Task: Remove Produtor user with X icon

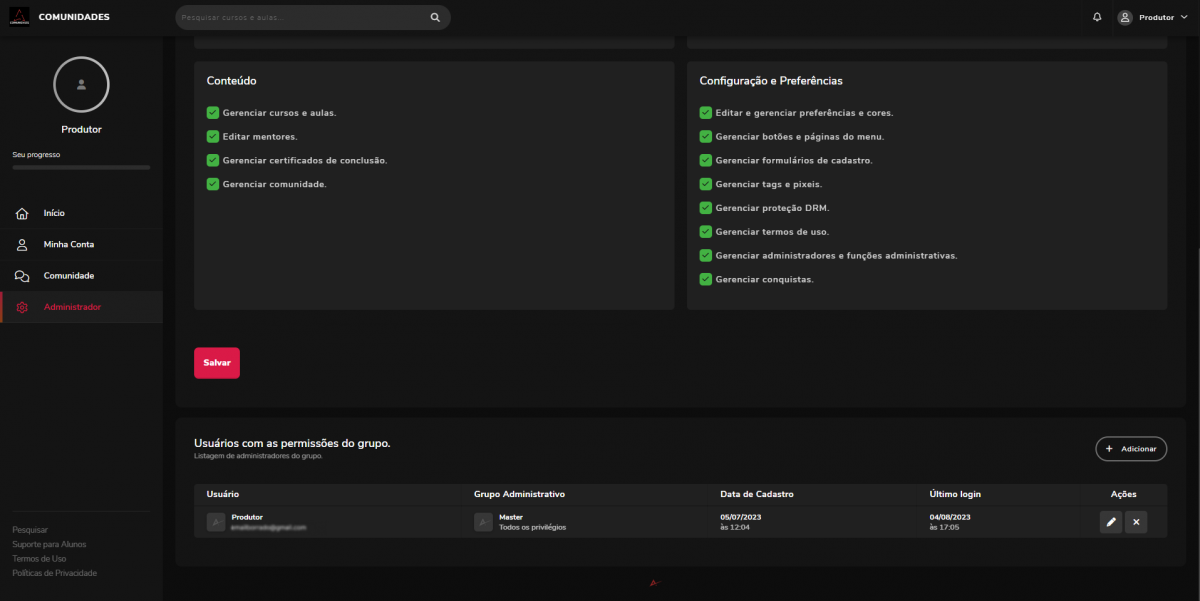Action: point(1136,522)
